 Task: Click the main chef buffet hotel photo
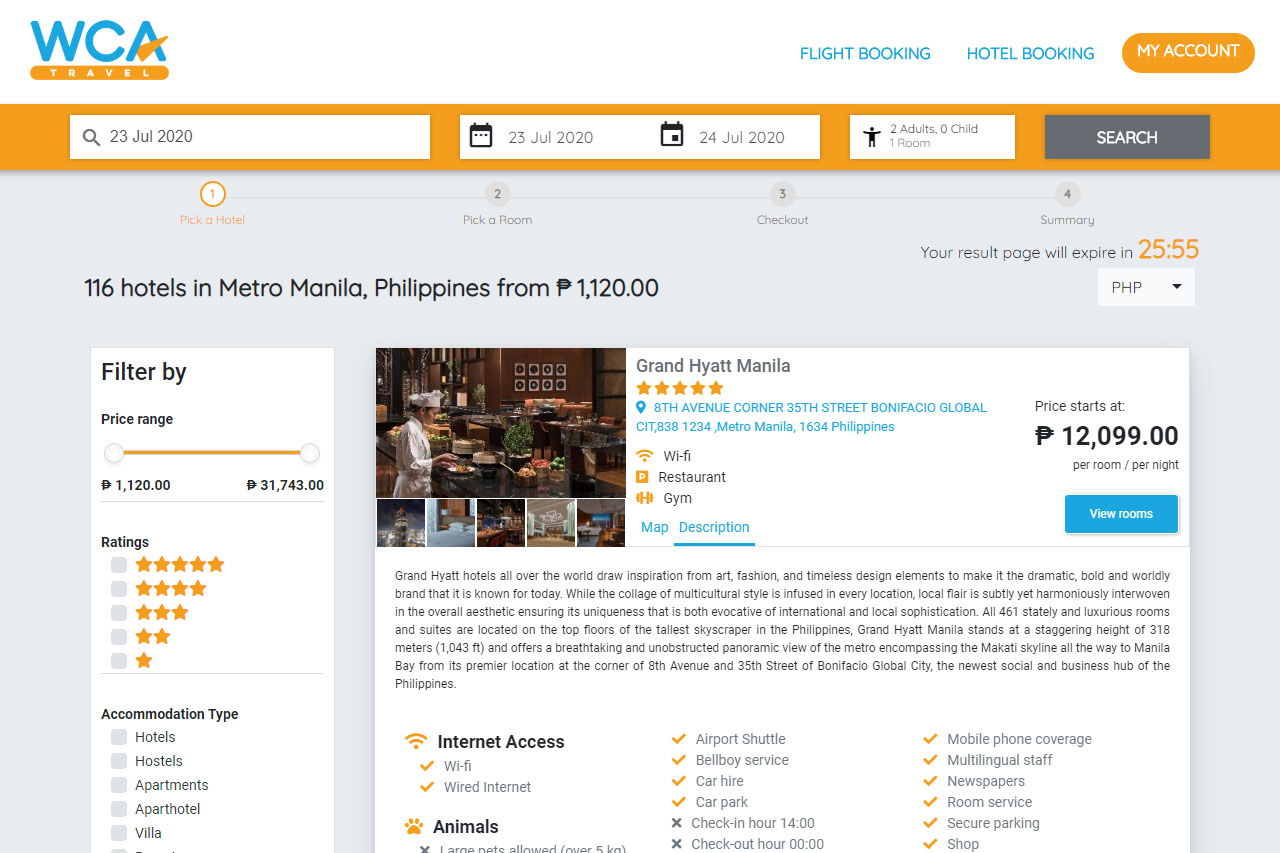pyautogui.click(x=501, y=423)
